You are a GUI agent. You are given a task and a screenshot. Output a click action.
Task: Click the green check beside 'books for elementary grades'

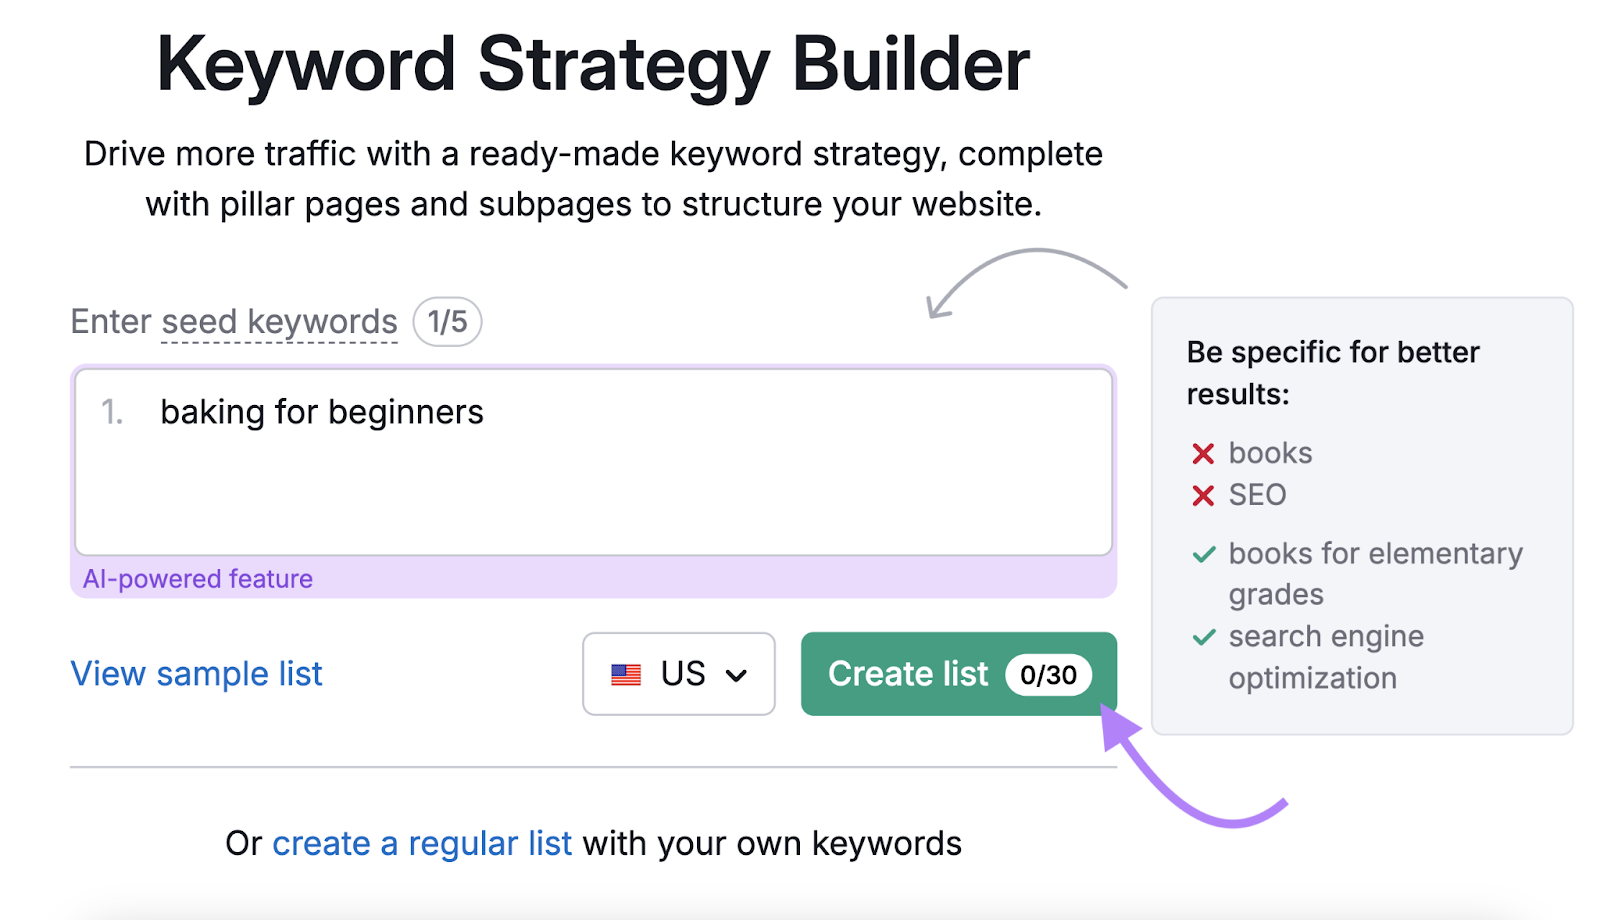click(x=1203, y=554)
